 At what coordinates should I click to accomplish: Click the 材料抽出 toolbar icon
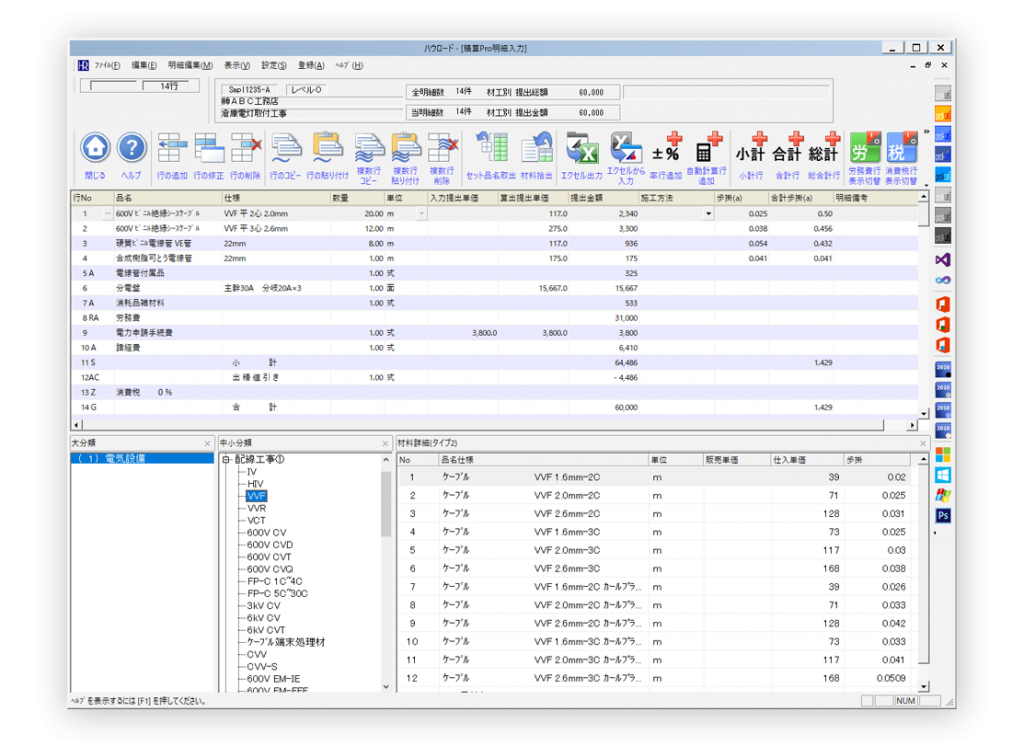536,150
